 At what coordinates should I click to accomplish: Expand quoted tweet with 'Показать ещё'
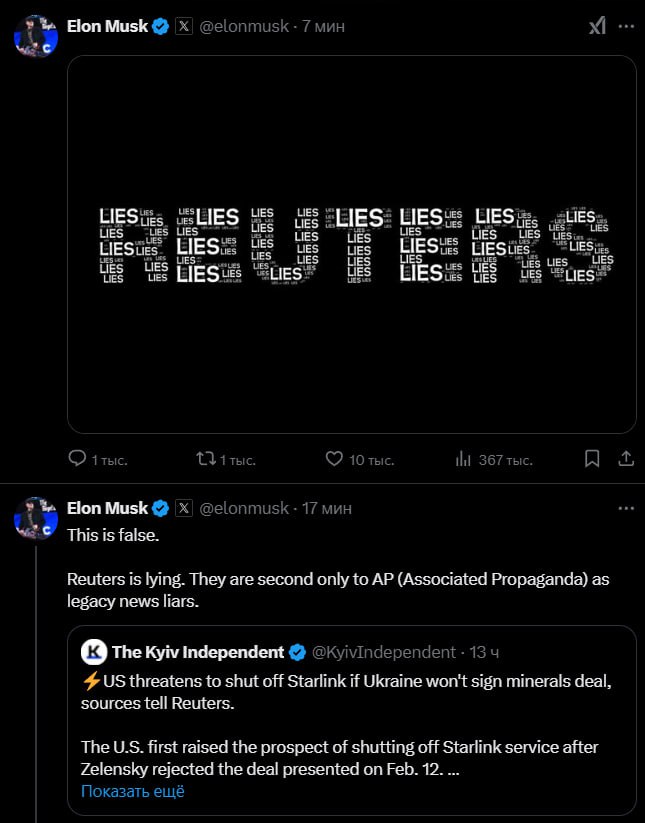click(x=133, y=791)
